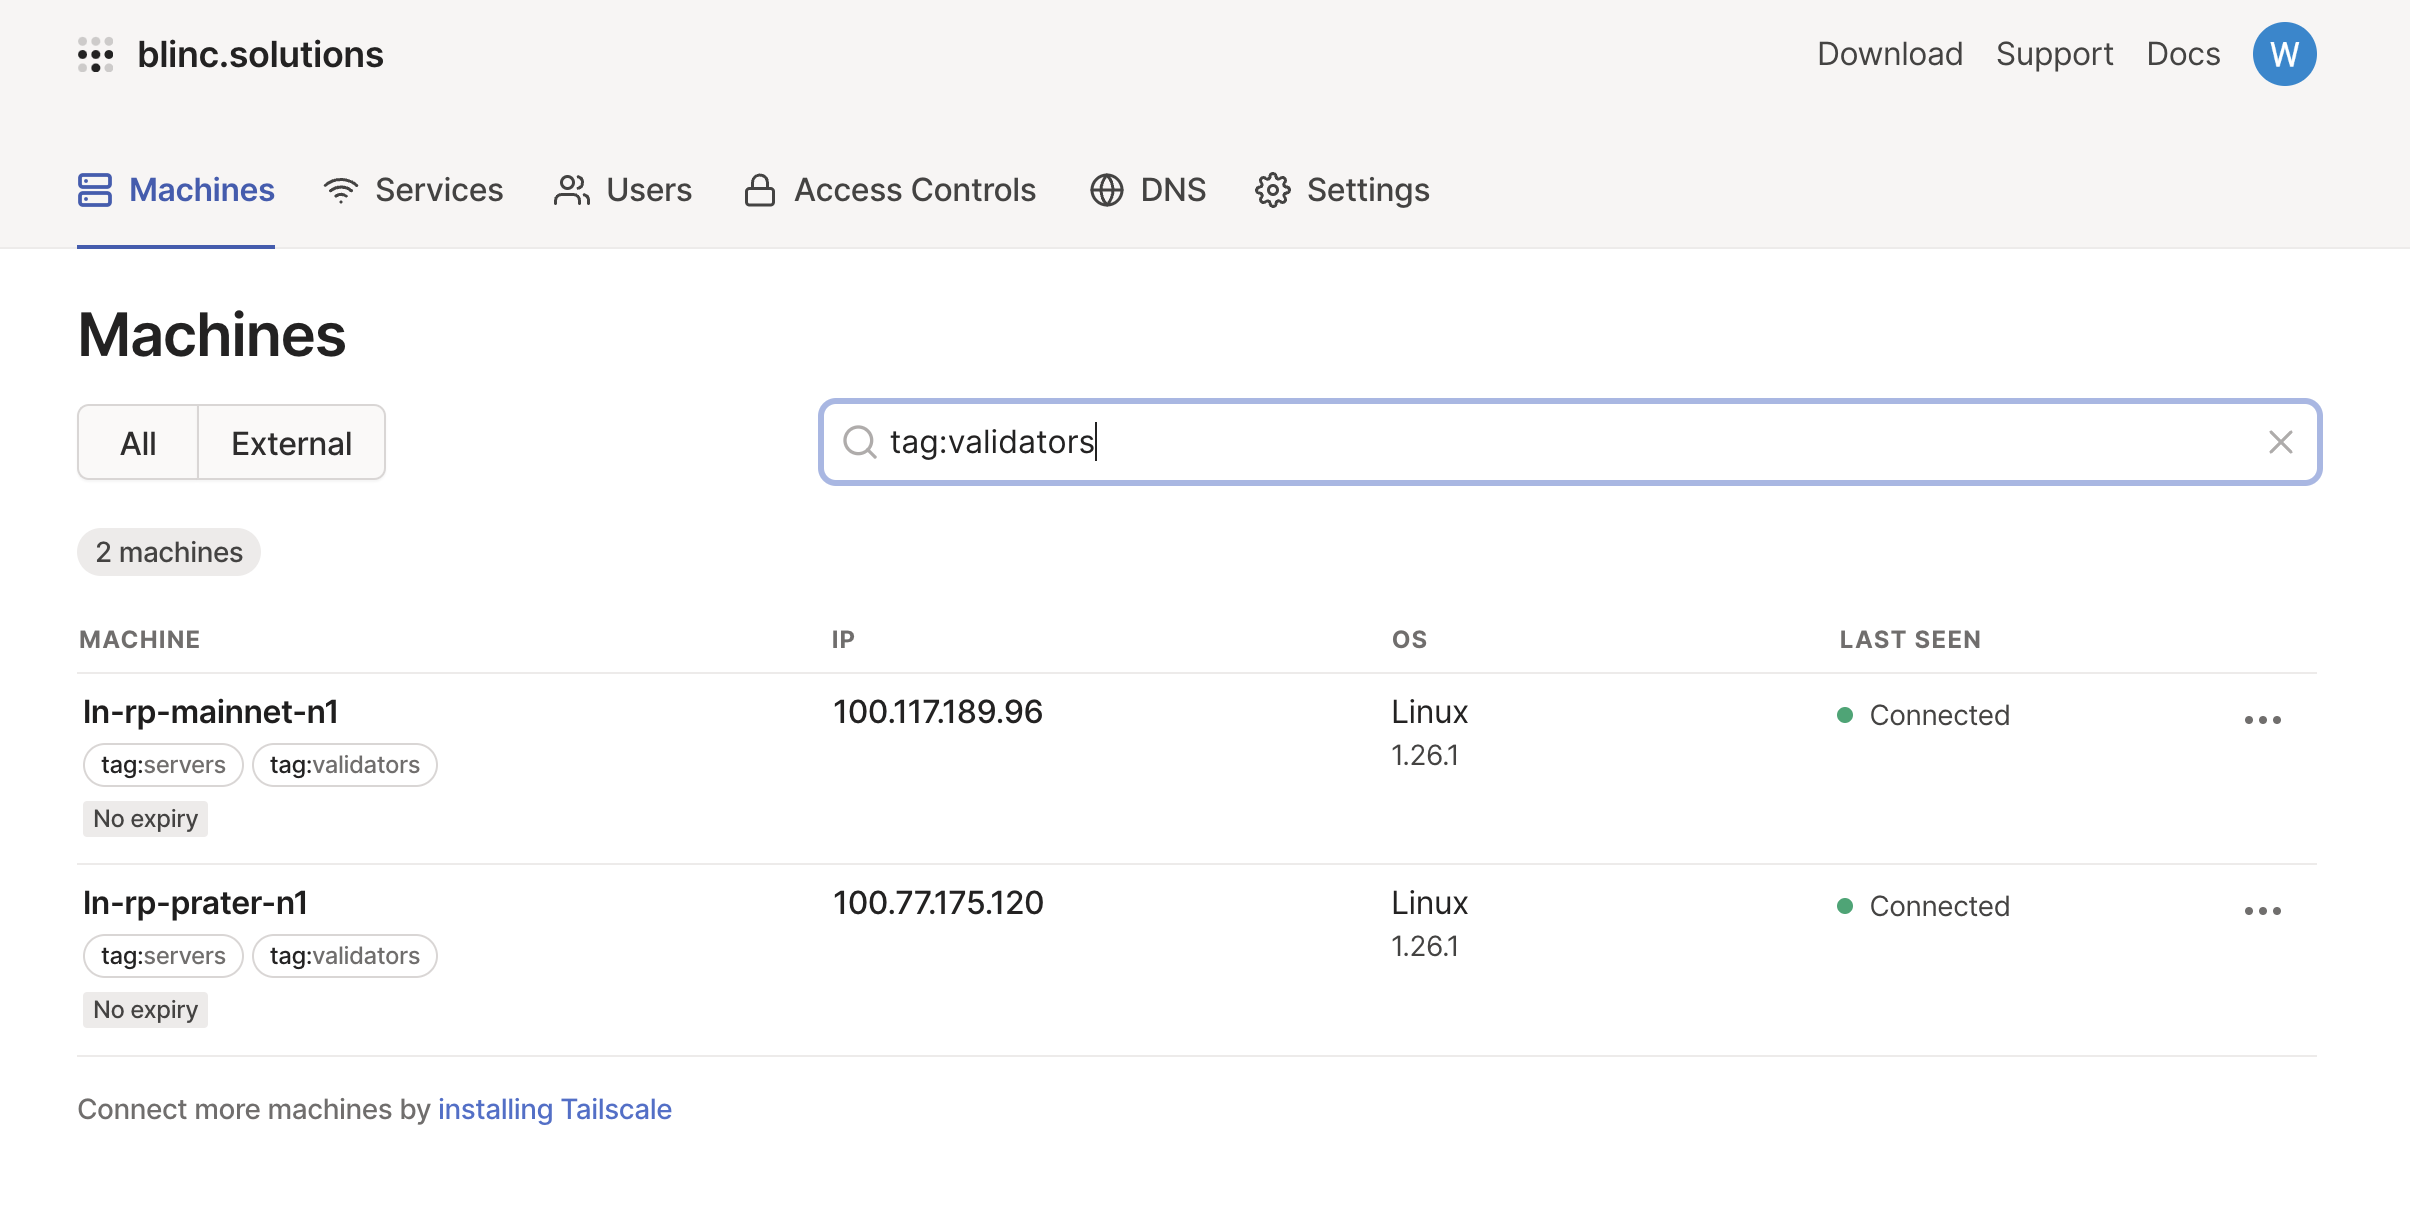Viewport: 2410px width, 1224px height.
Task: Switch to the External machines filter
Action: pos(291,443)
